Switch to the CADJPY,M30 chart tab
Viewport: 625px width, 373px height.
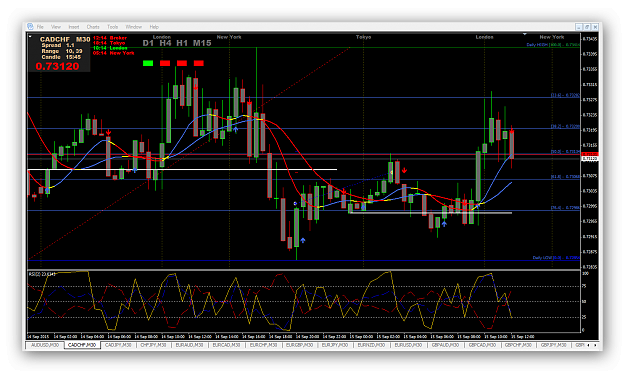point(118,345)
